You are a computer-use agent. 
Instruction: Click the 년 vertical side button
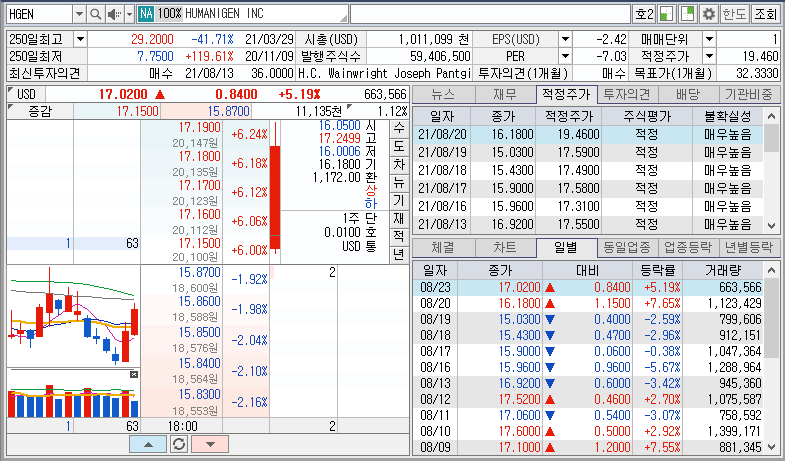[399, 254]
